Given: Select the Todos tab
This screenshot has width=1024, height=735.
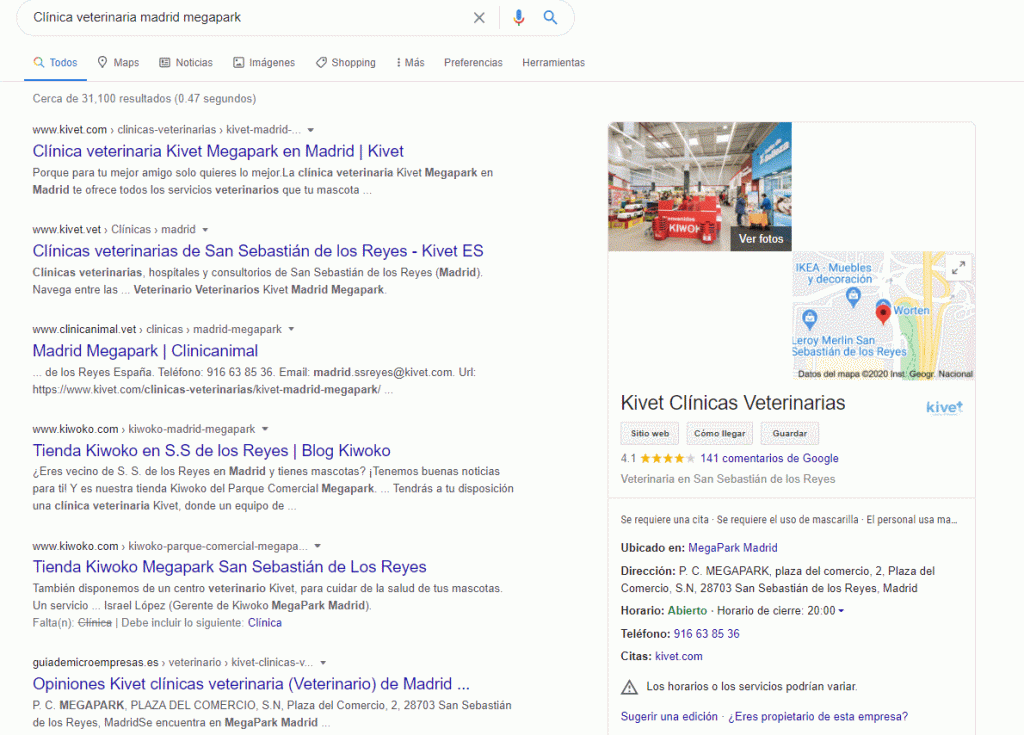Looking at the screenshot, I should [56, 63].
